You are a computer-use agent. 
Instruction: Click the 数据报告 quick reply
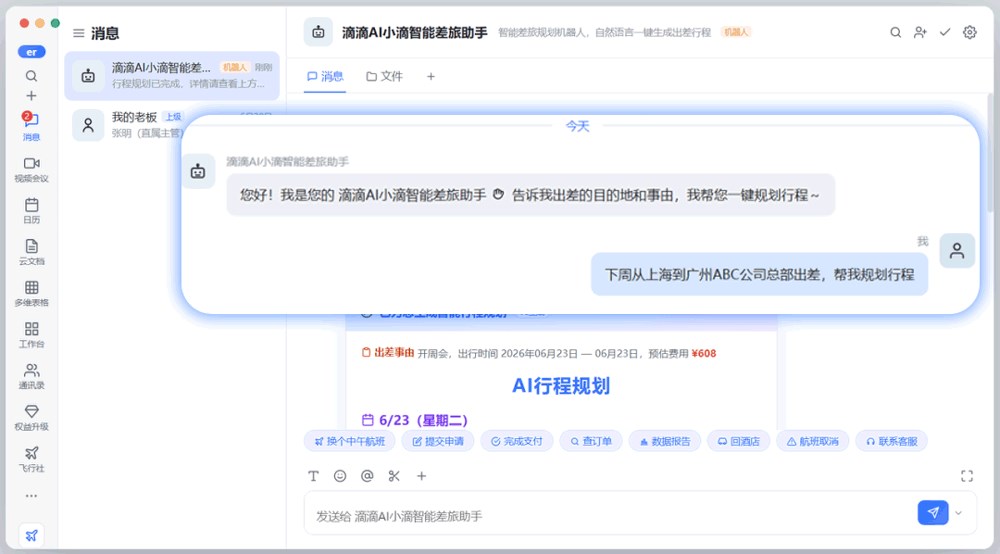tap(665, 441)
